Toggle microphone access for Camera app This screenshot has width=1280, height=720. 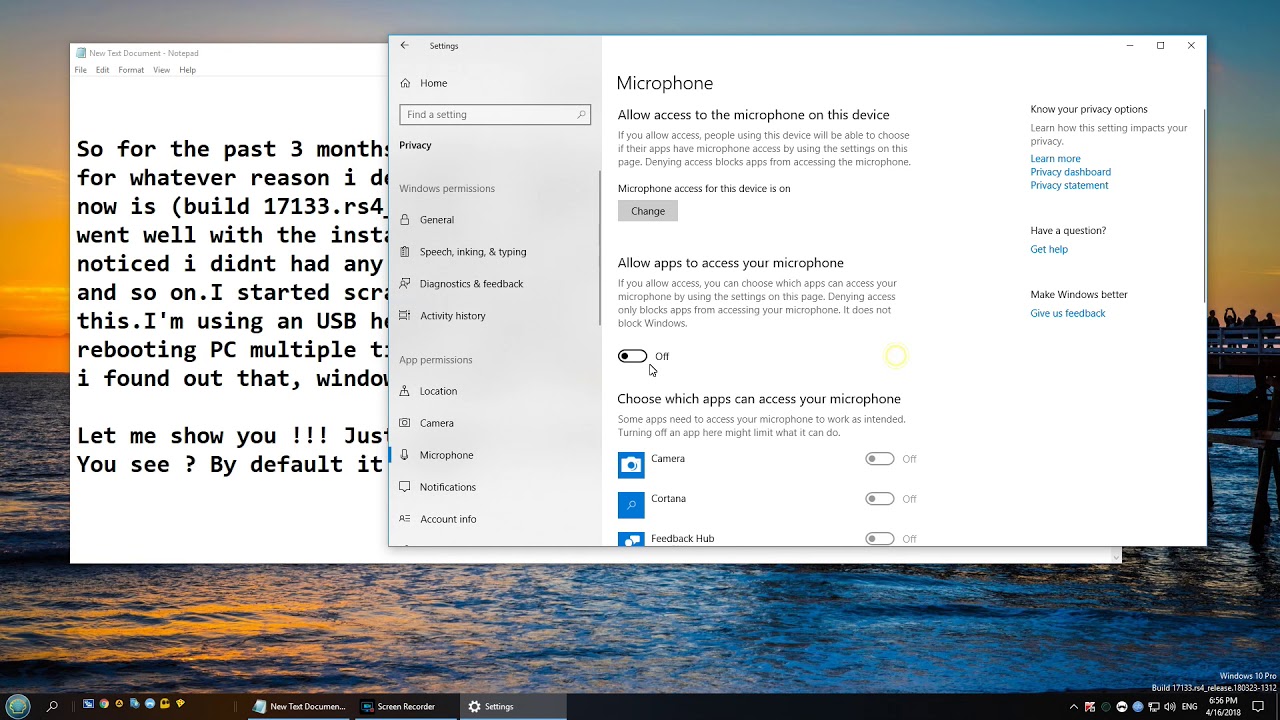tap(880, 459)
